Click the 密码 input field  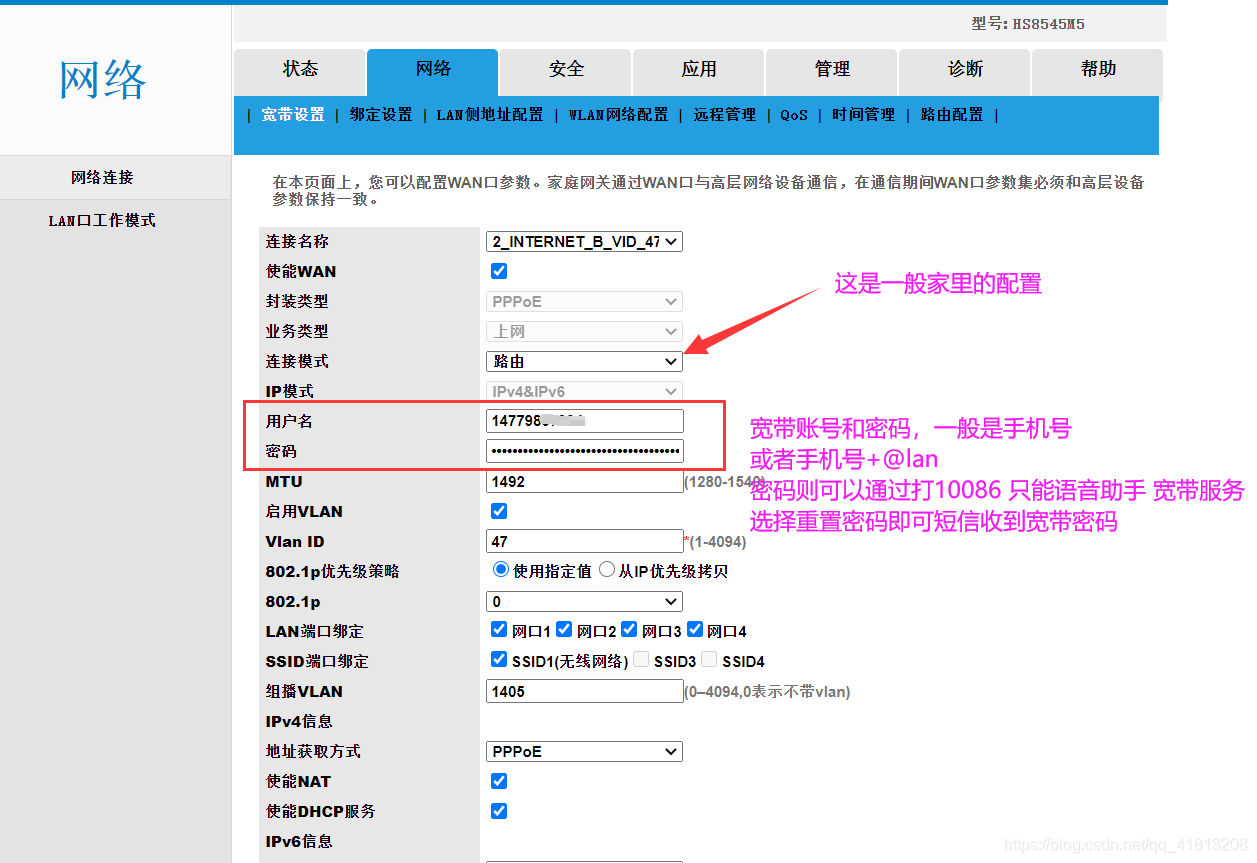click(x=585, y=451)
